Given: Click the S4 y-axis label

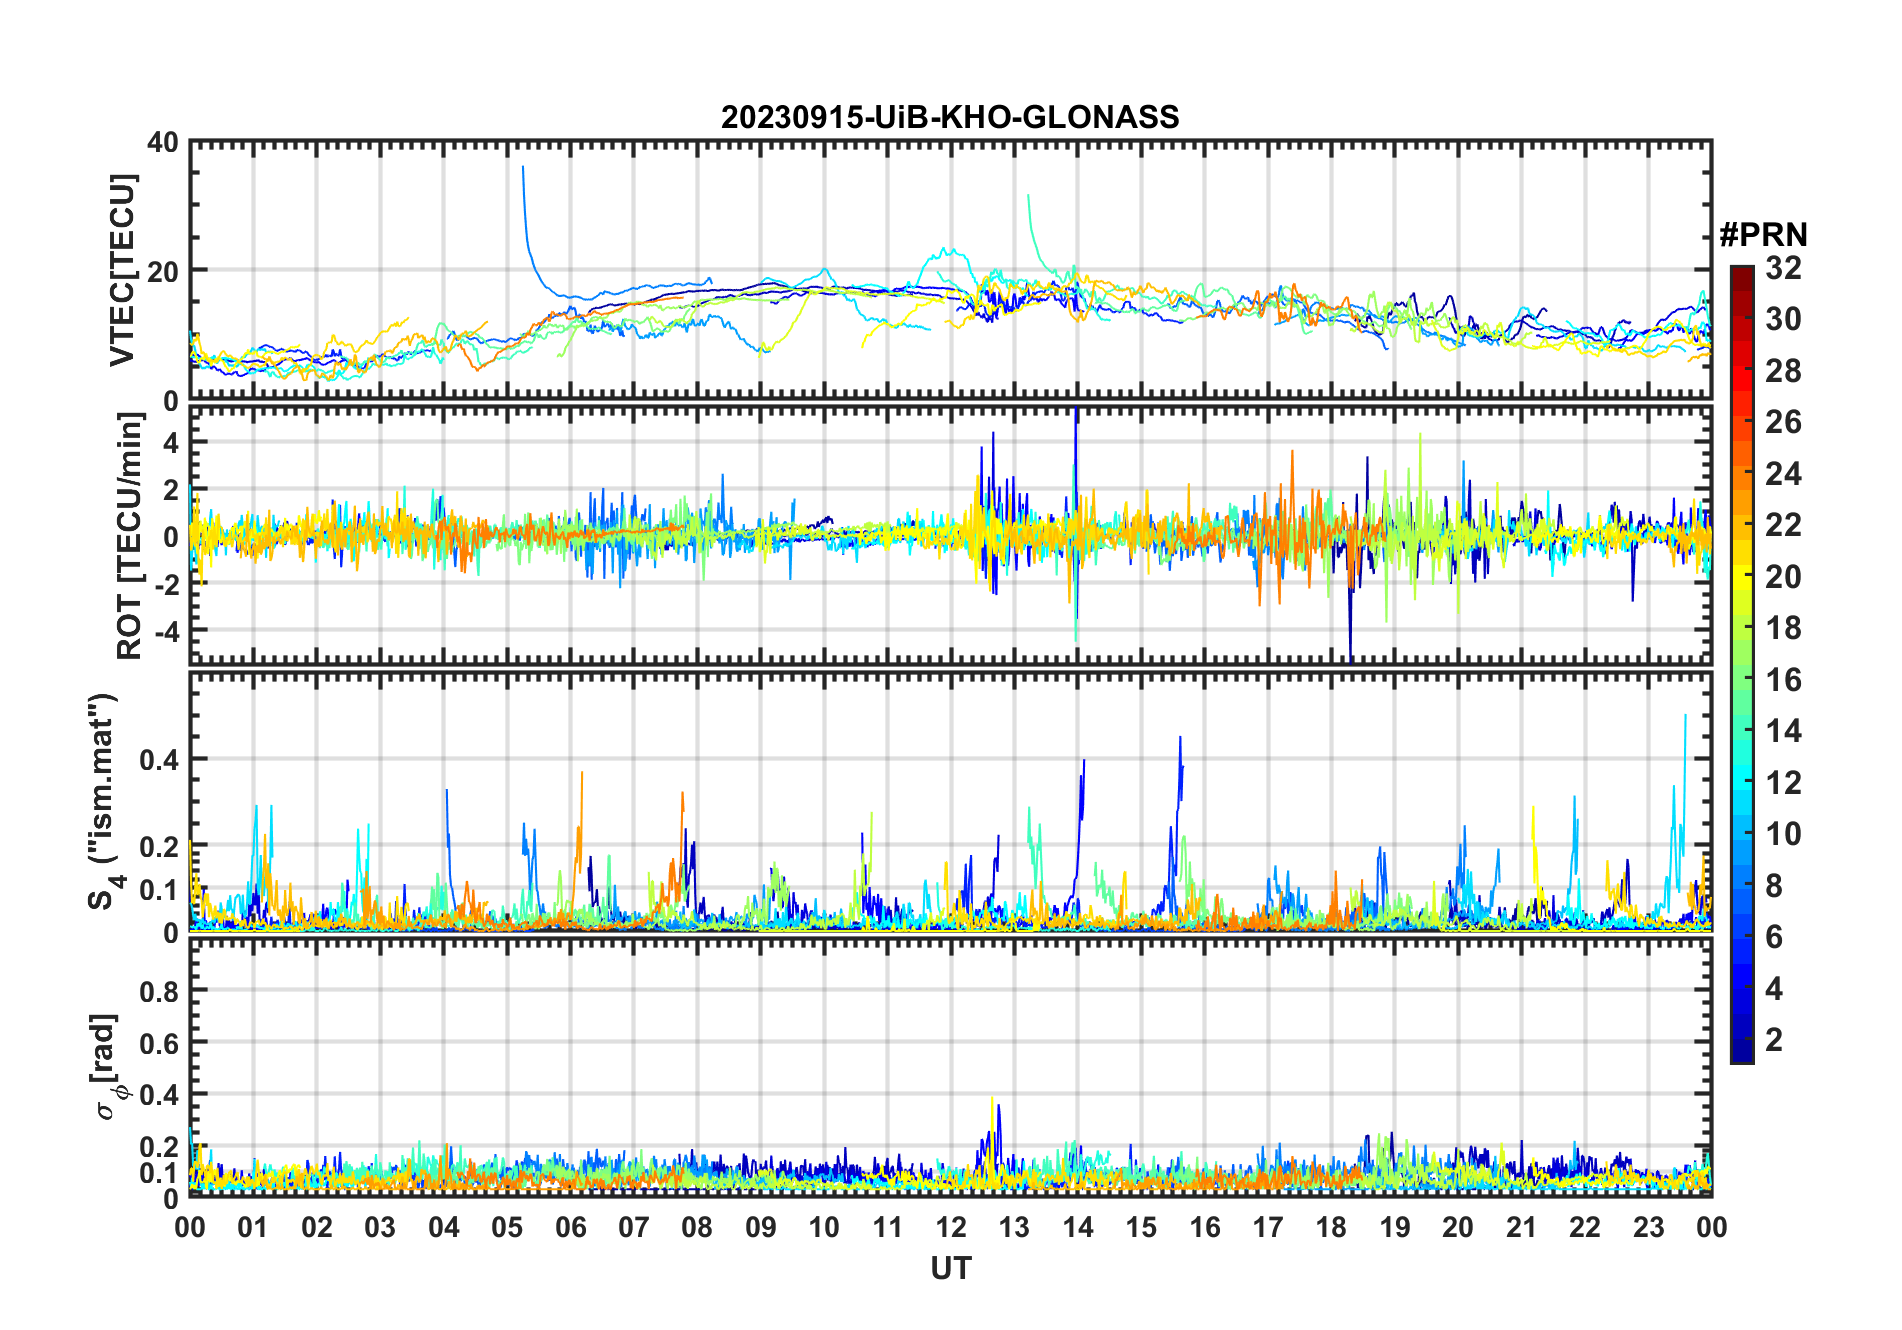Looking at the screenshot, I should [x=103, y=801].
